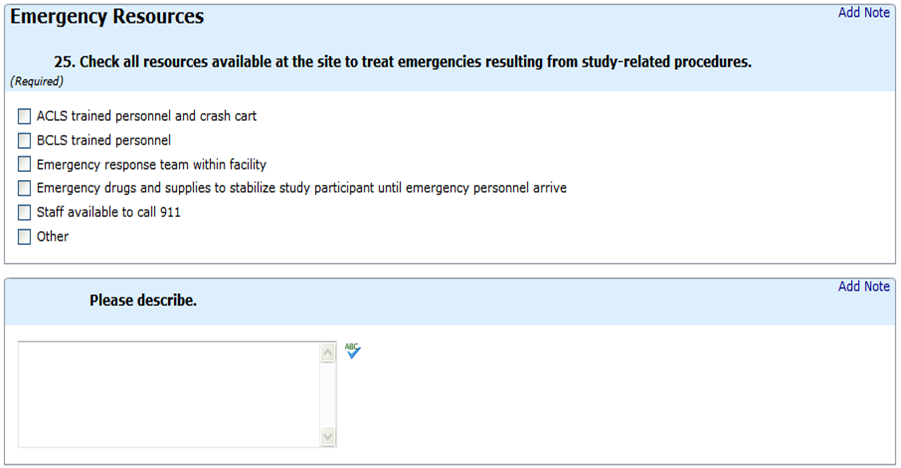
Task: Check the Other resources checkbox
Action: [x=25, y=237]
